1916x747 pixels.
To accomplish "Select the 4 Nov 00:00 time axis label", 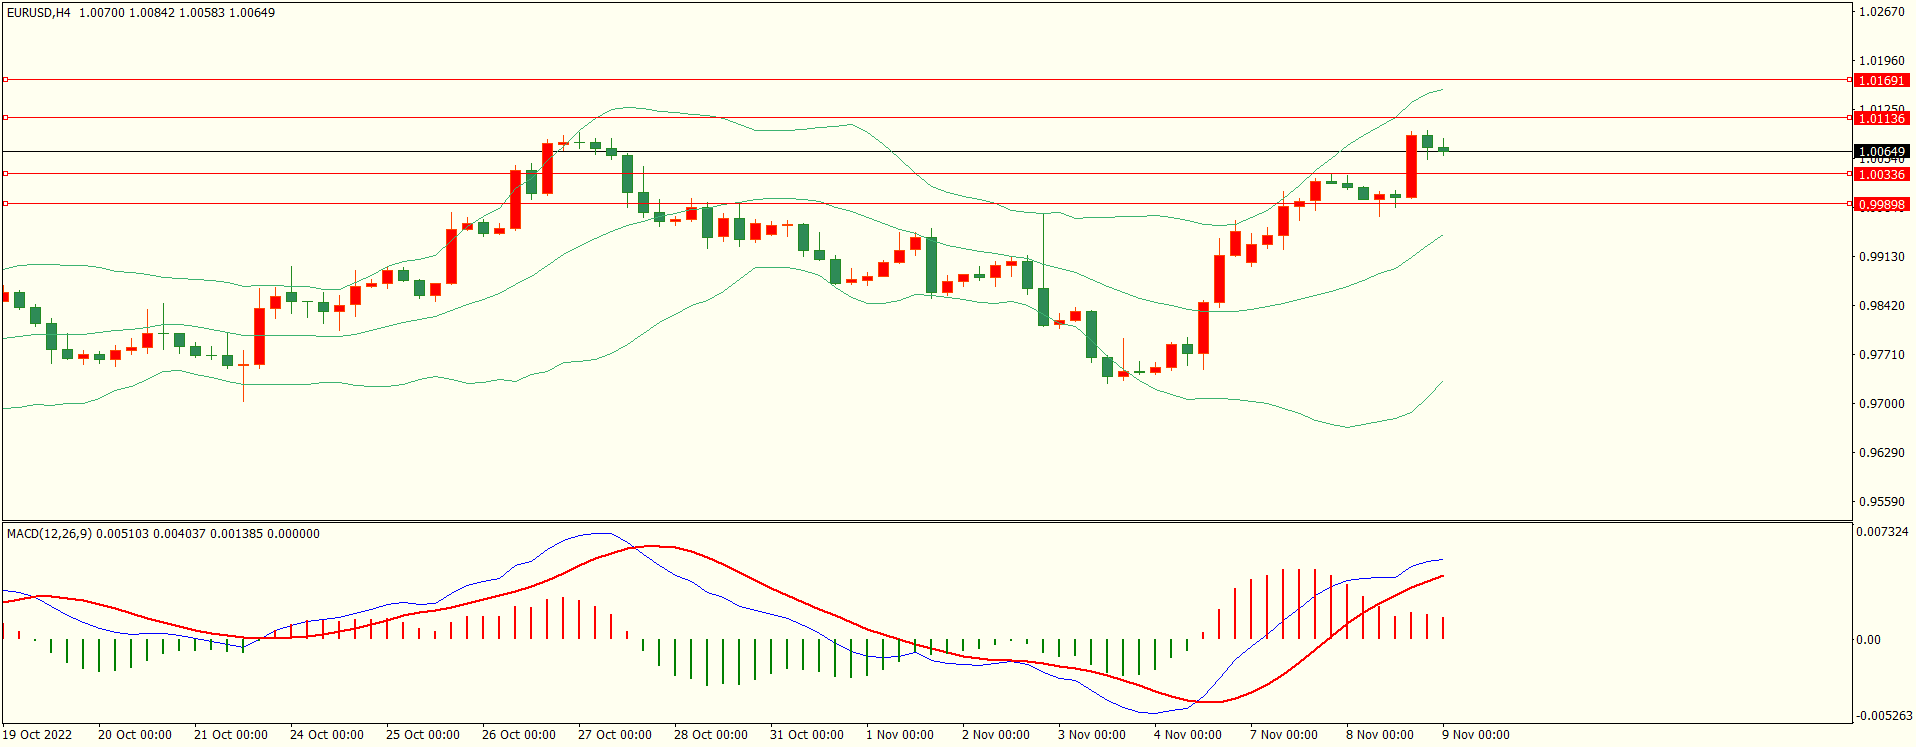I will (x=1188, y=735).
